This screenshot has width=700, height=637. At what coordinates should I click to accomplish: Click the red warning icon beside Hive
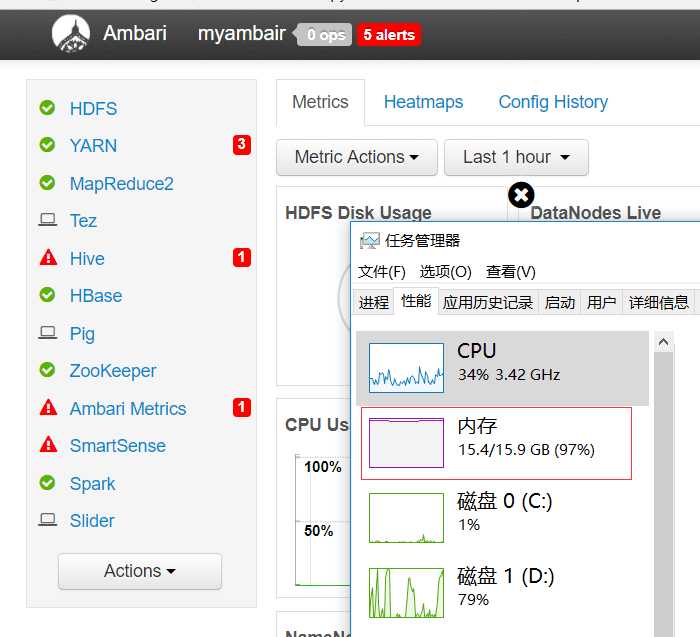tap(48, 258)
